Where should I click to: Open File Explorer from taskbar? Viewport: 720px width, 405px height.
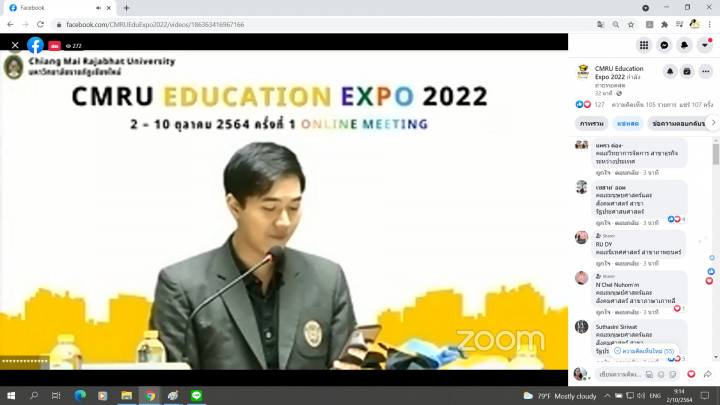click(126, 395)
